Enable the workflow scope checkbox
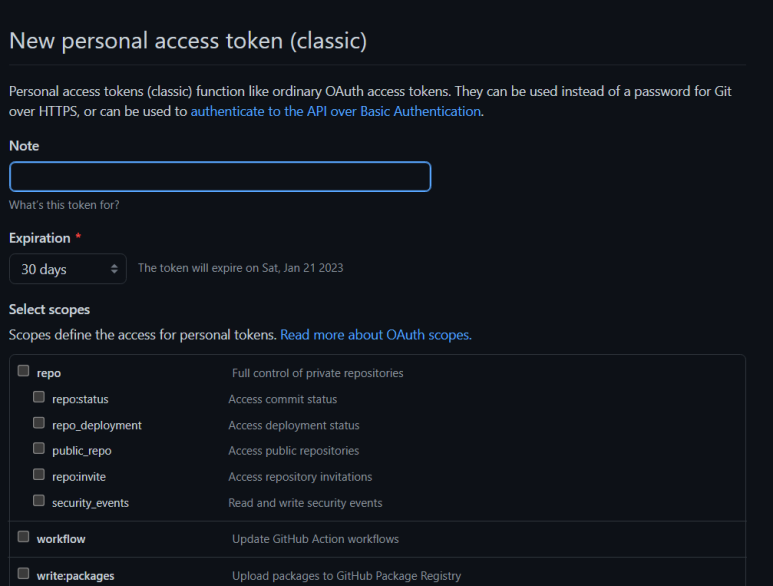Image resolution: width=773 pixels, height=586 pixels. click(23, 537)
